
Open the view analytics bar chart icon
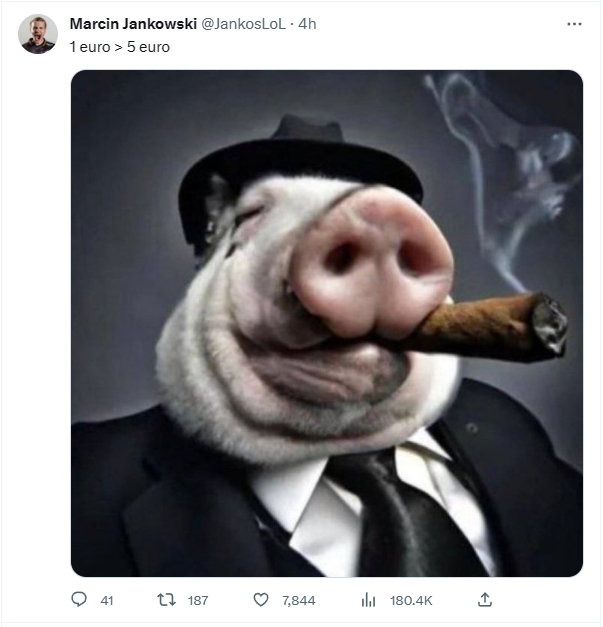(368, 600)
